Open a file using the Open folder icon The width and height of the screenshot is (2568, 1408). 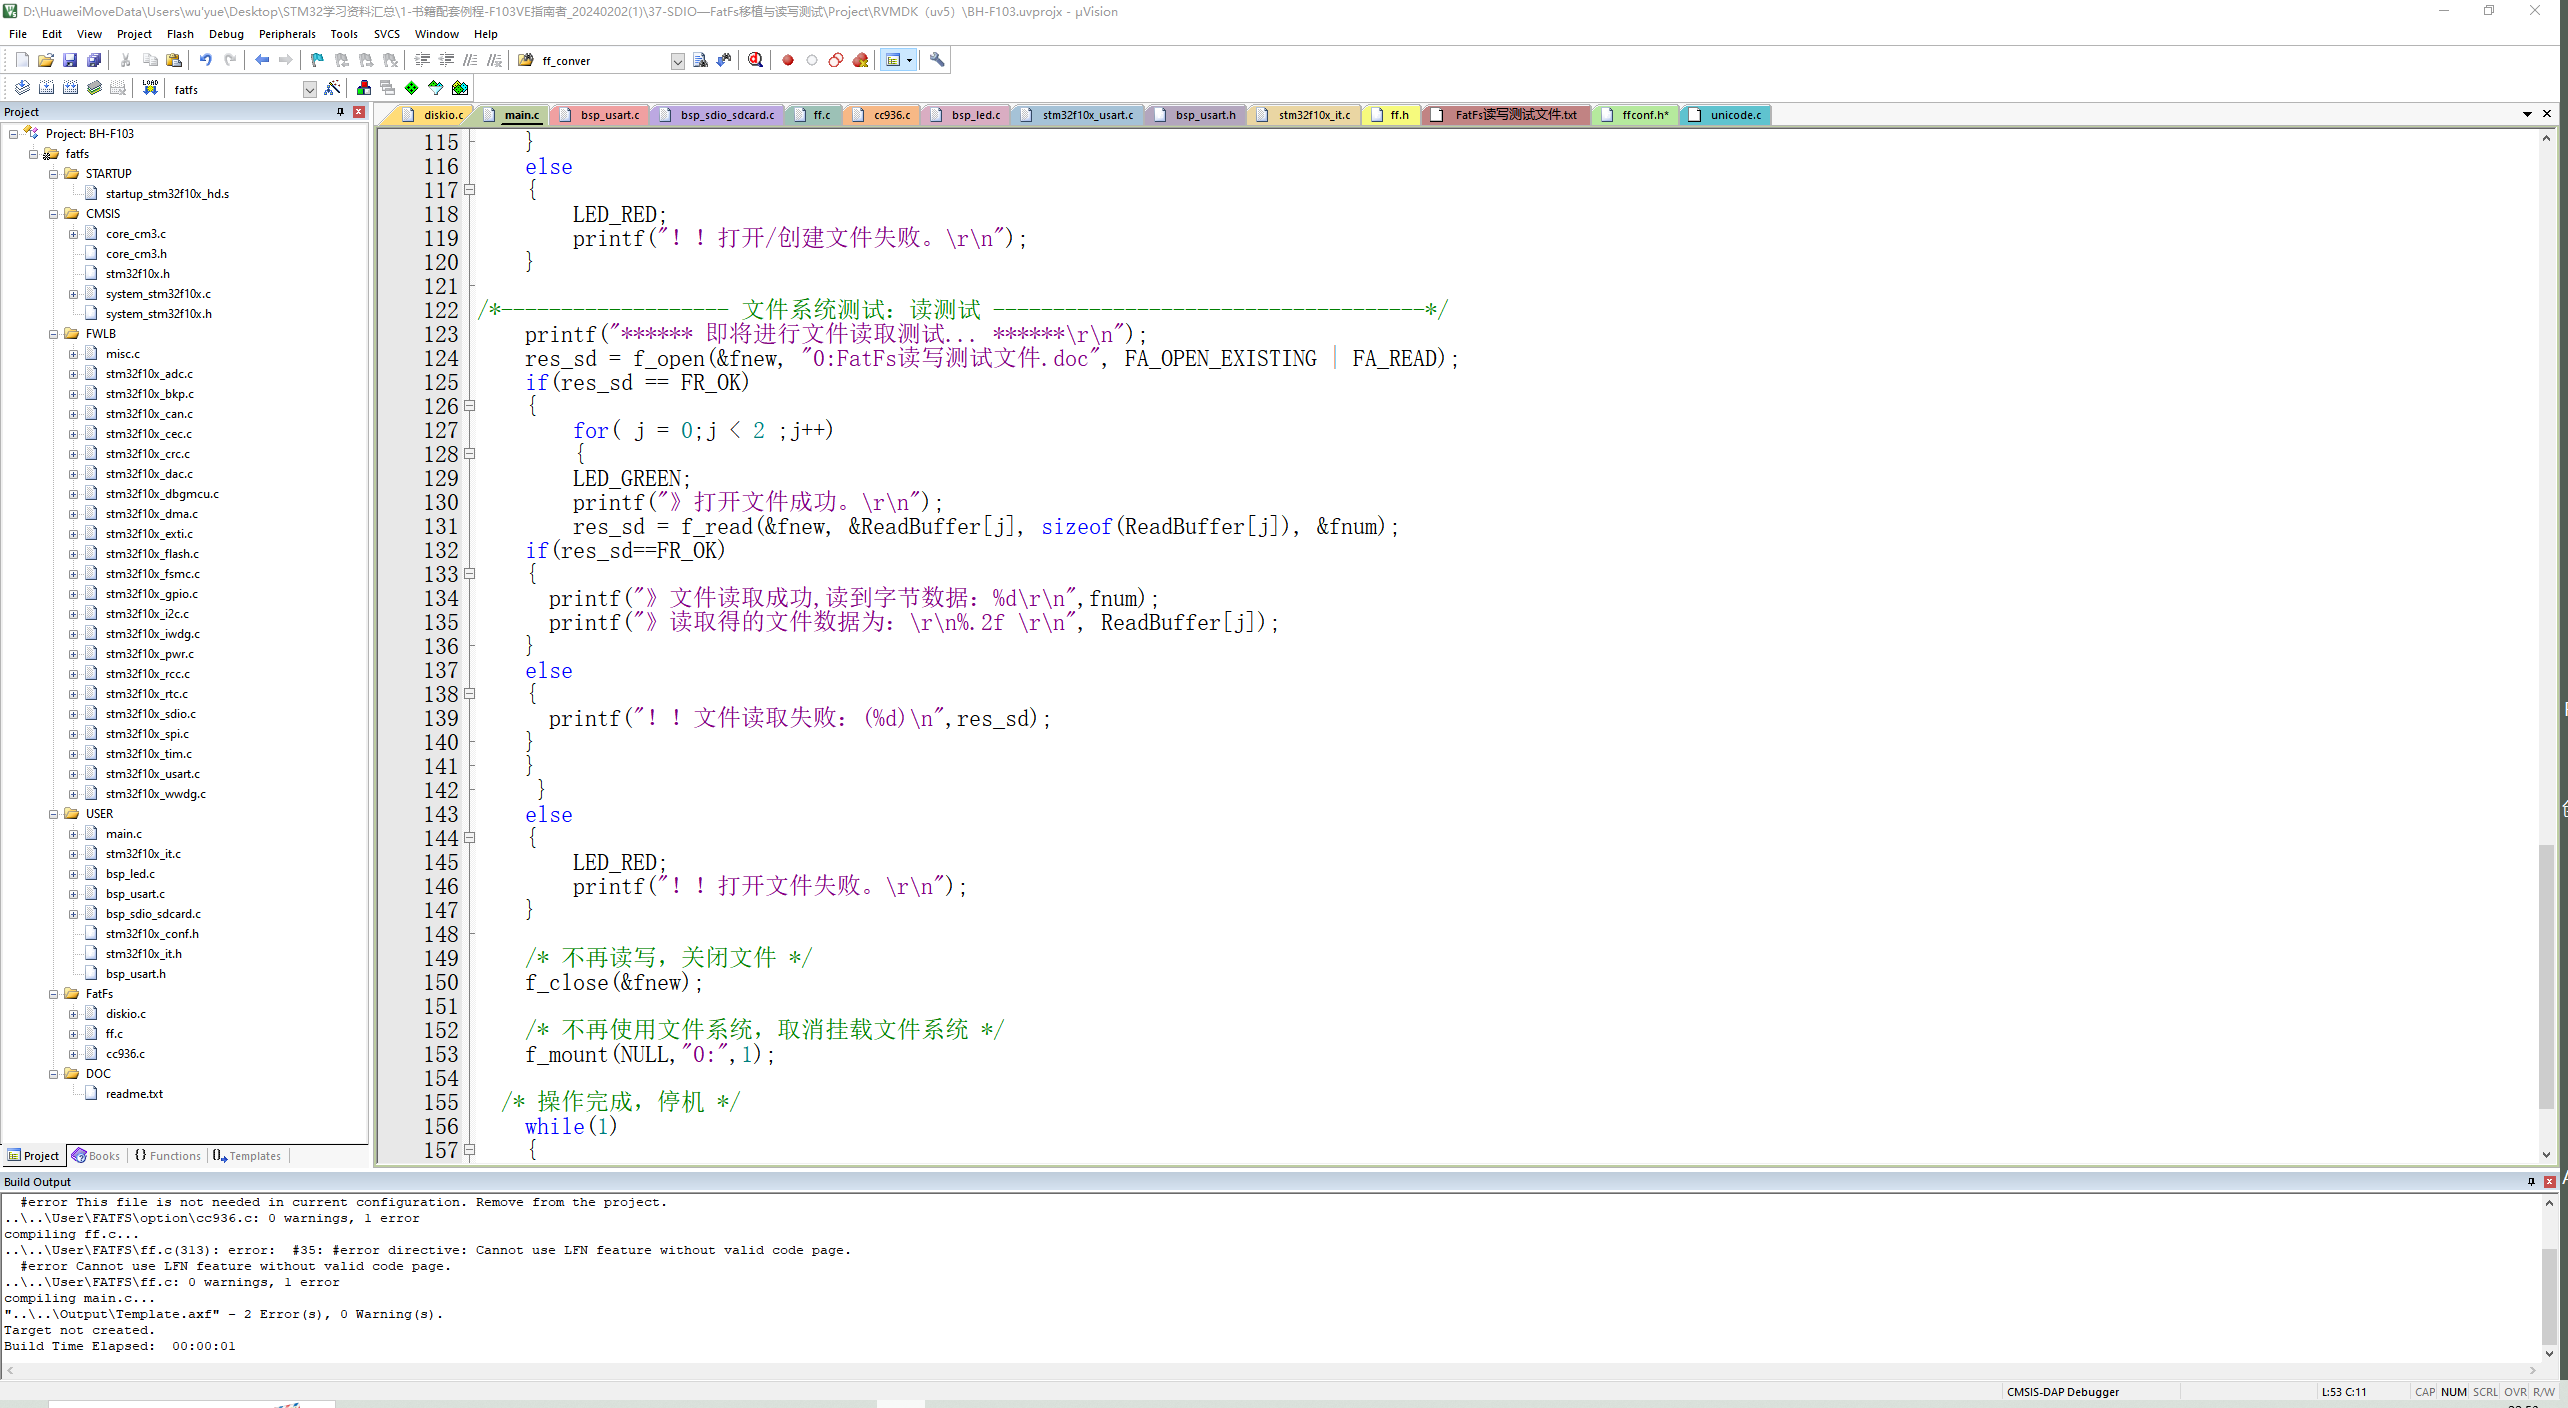pyautogui.click(x=46, y=60)
